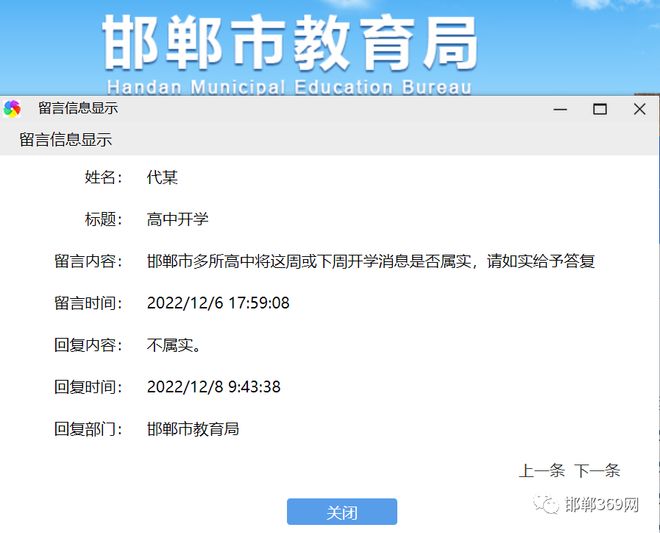Close the window with the X icon

(639, 109)
